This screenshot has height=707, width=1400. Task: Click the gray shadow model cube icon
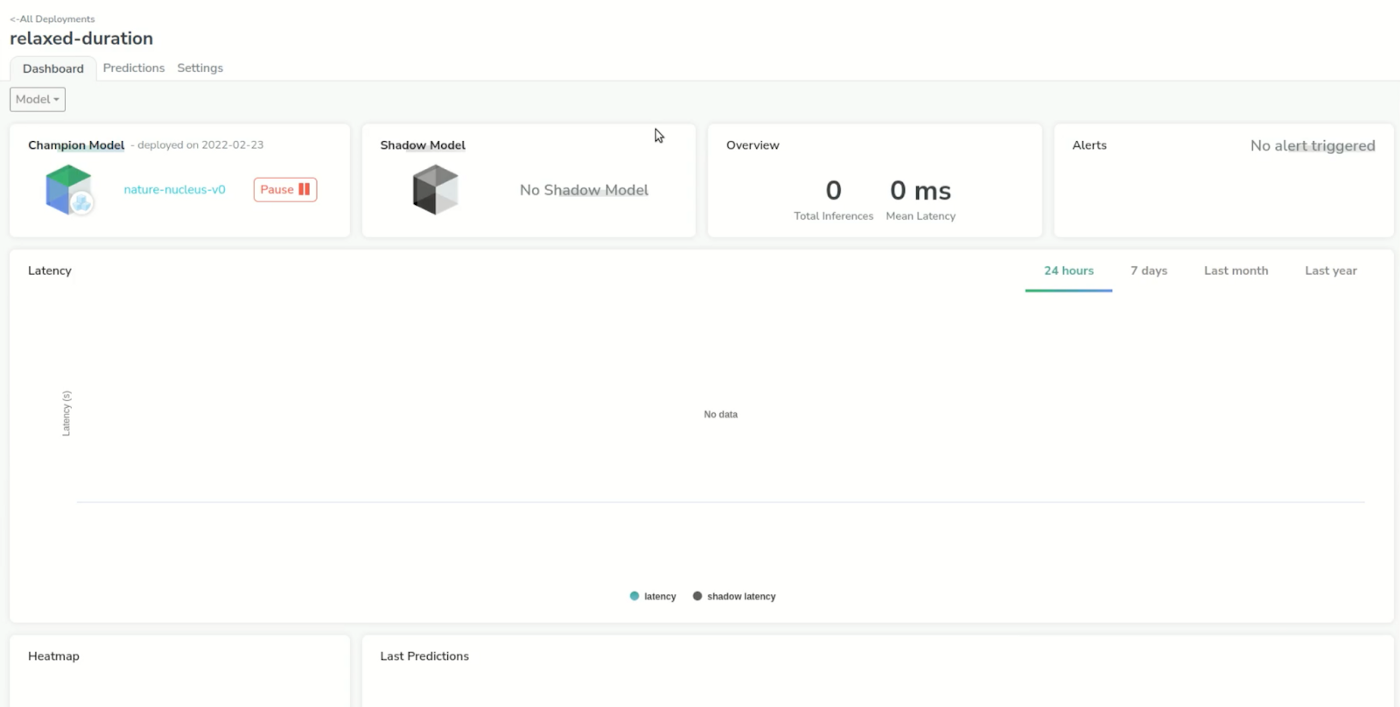pos(435,190)
